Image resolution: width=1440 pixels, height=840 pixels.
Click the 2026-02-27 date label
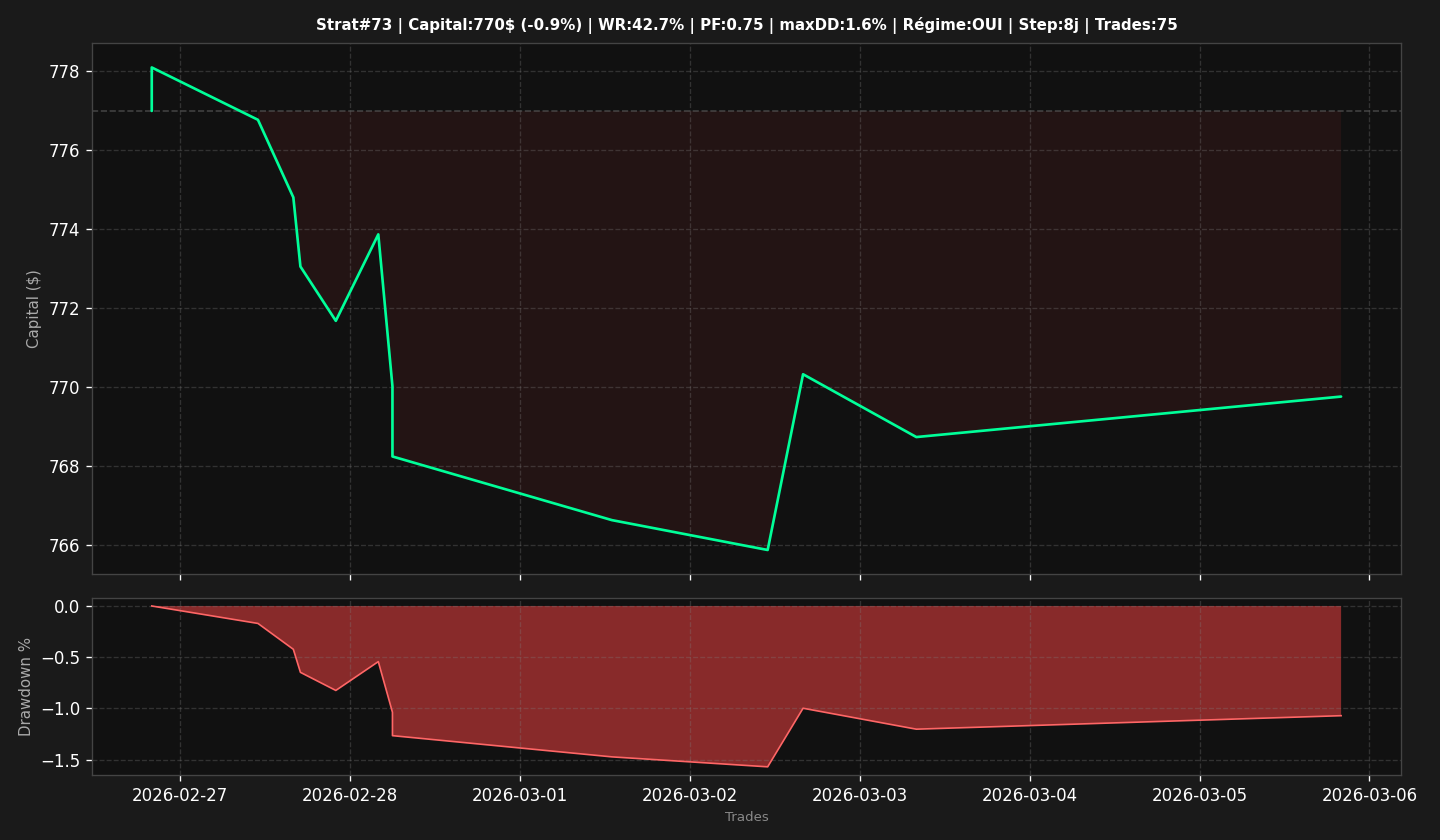pos(180,795)
